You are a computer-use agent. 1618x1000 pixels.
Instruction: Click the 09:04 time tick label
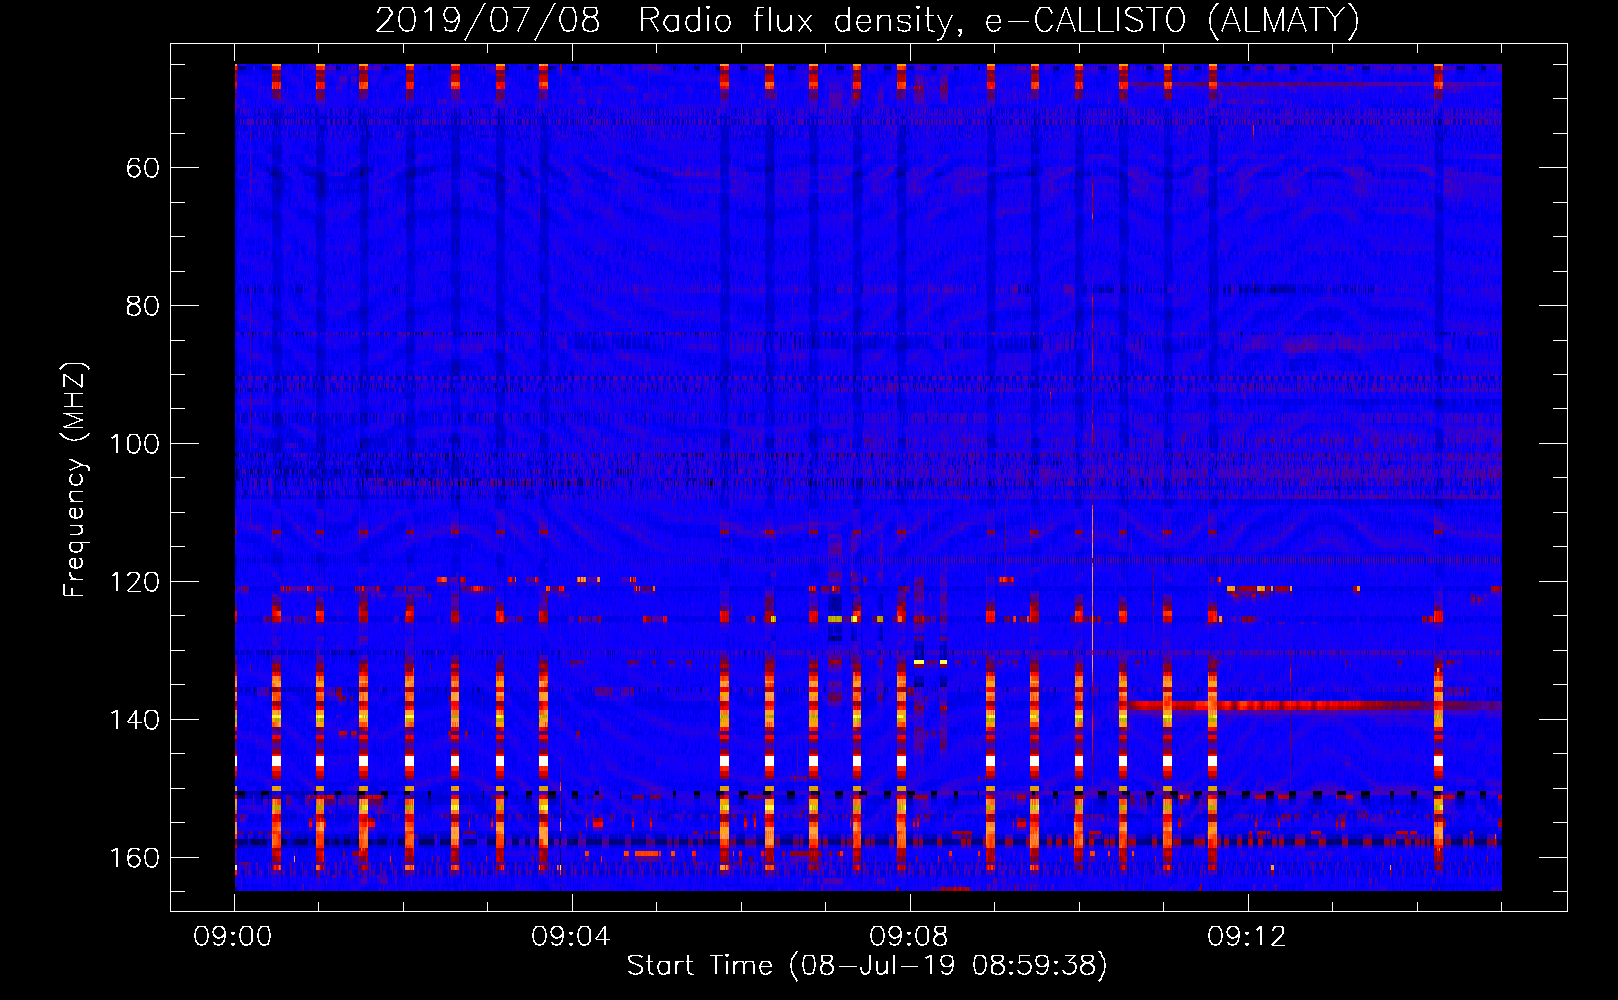click(x=571, y=937)
